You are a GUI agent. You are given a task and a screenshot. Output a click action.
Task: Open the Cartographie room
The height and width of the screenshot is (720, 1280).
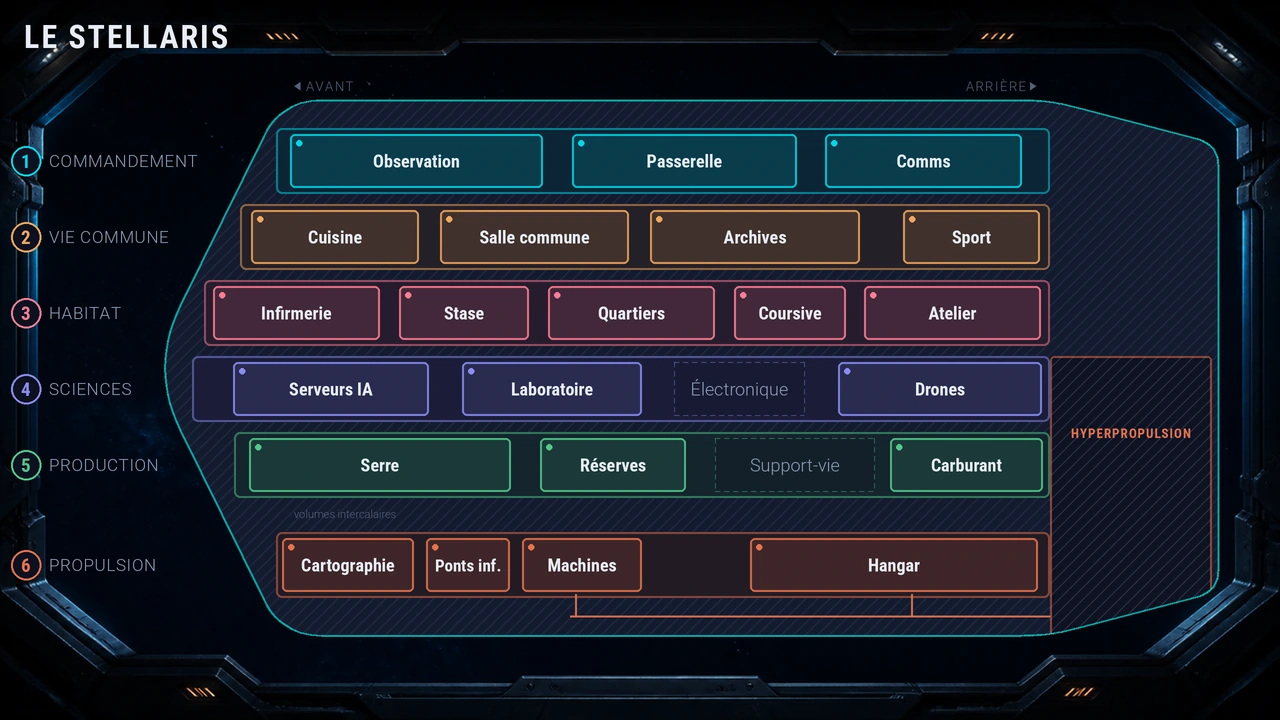[348, 565]
